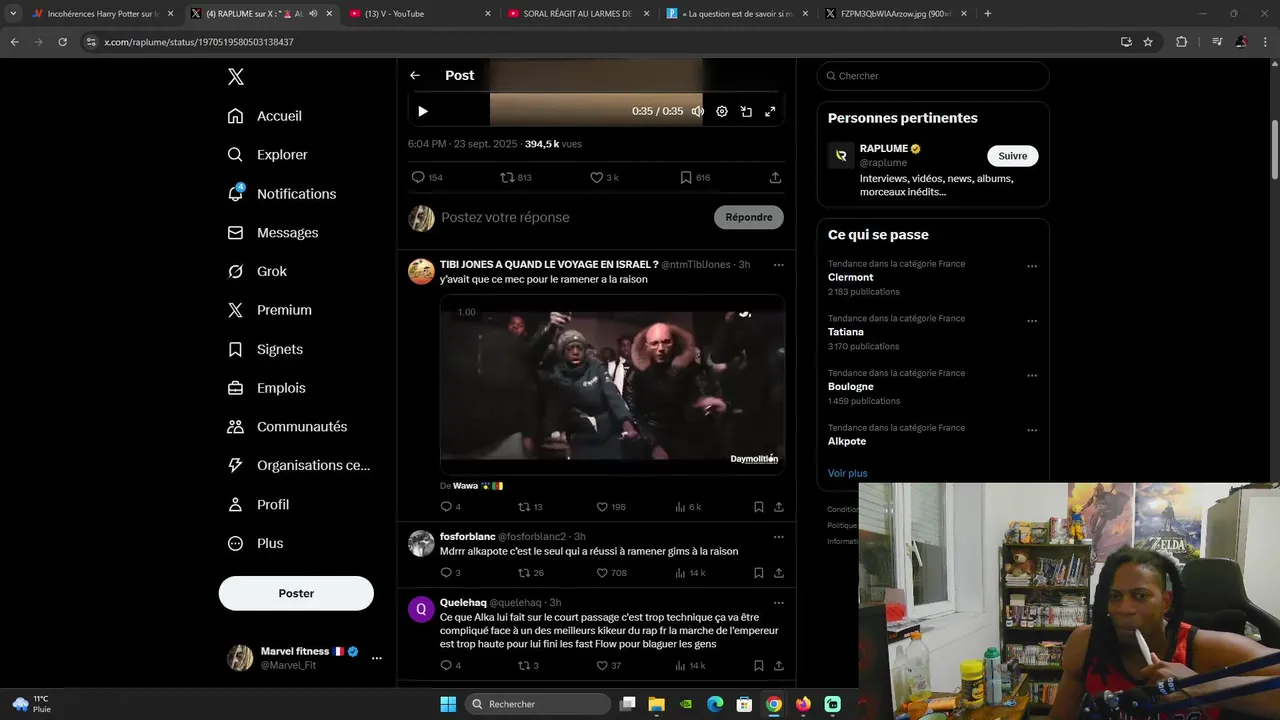
Task: Like TIBI JONES reply with 196 likes
Action: pos(611,507)
